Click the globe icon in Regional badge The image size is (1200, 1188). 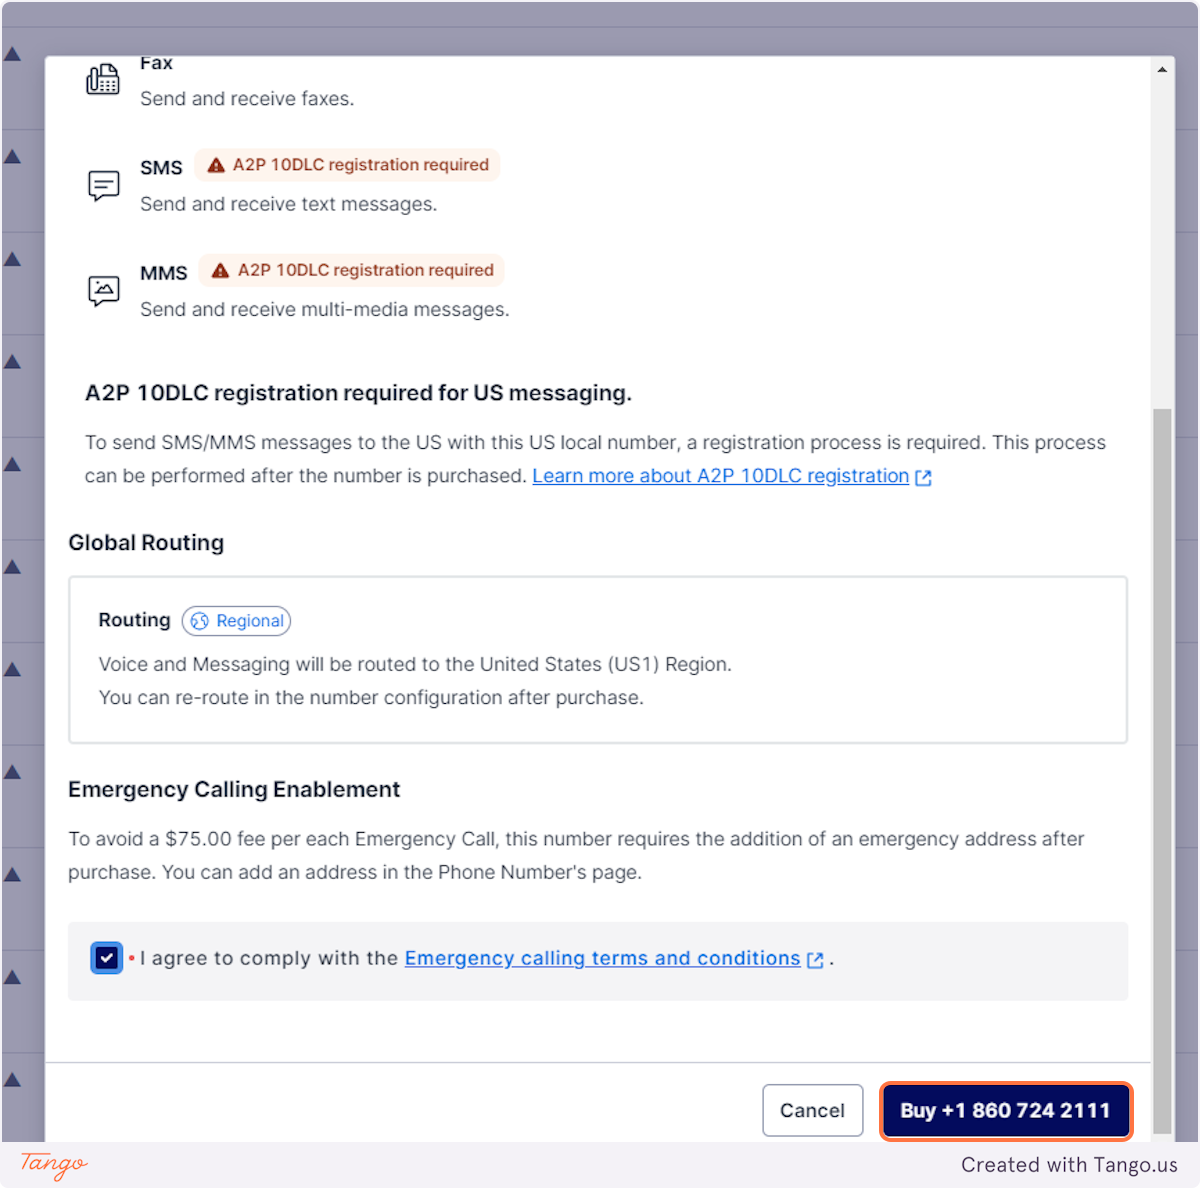[200, 621]
